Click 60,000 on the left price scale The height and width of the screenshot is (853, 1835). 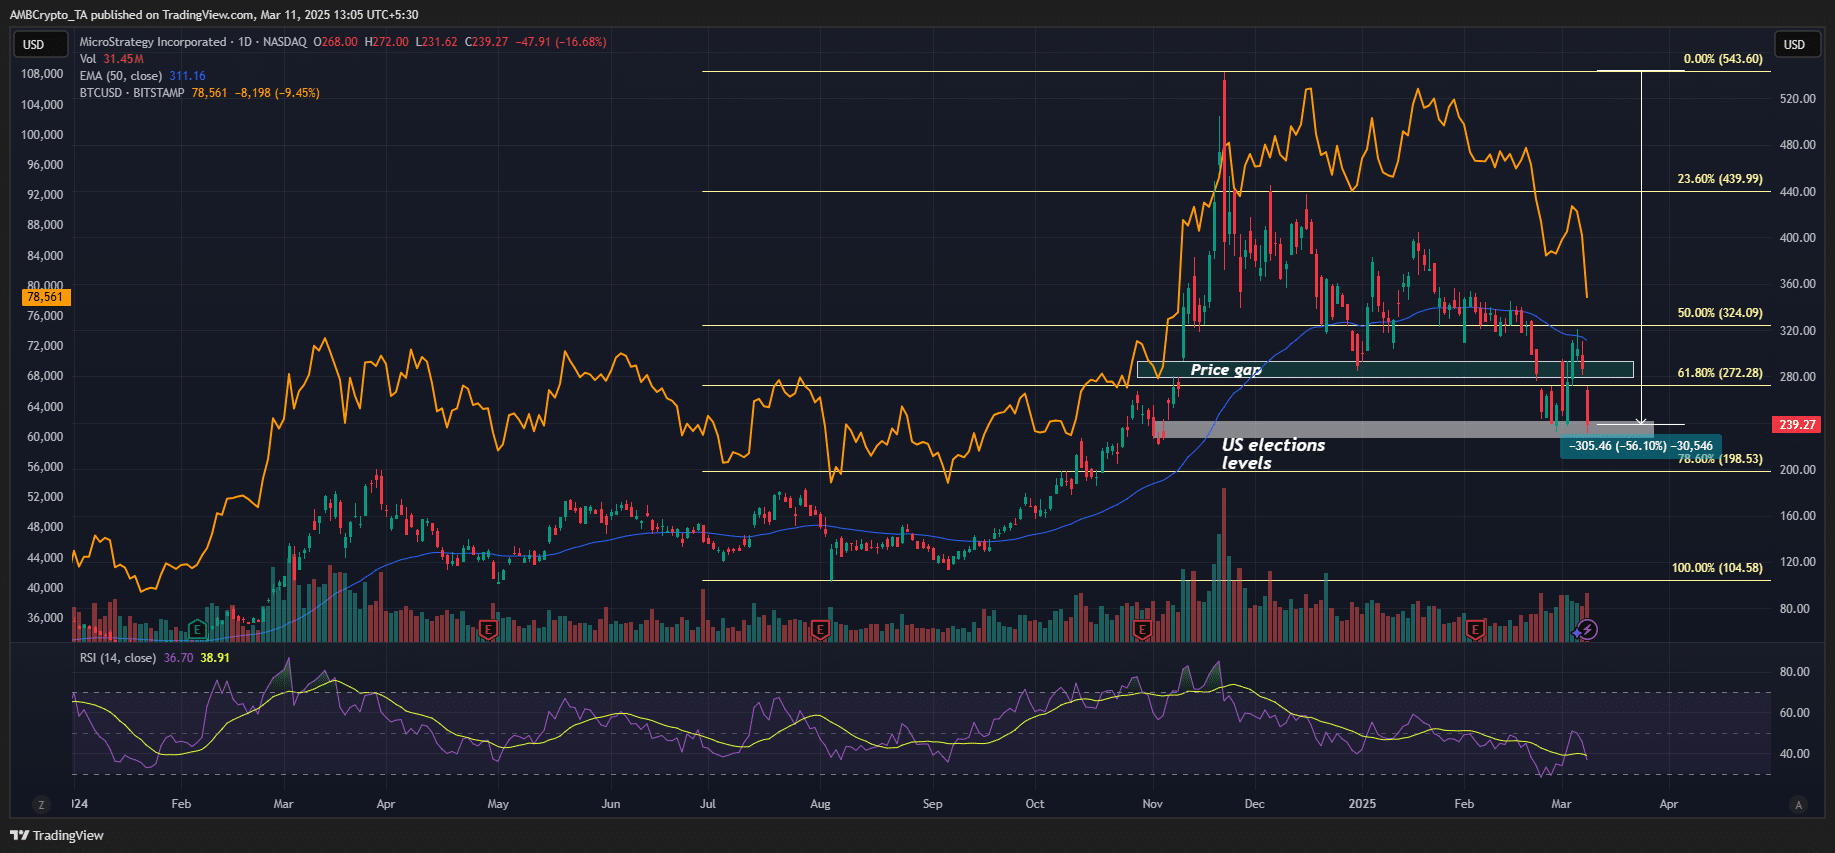tap(45, 437)
